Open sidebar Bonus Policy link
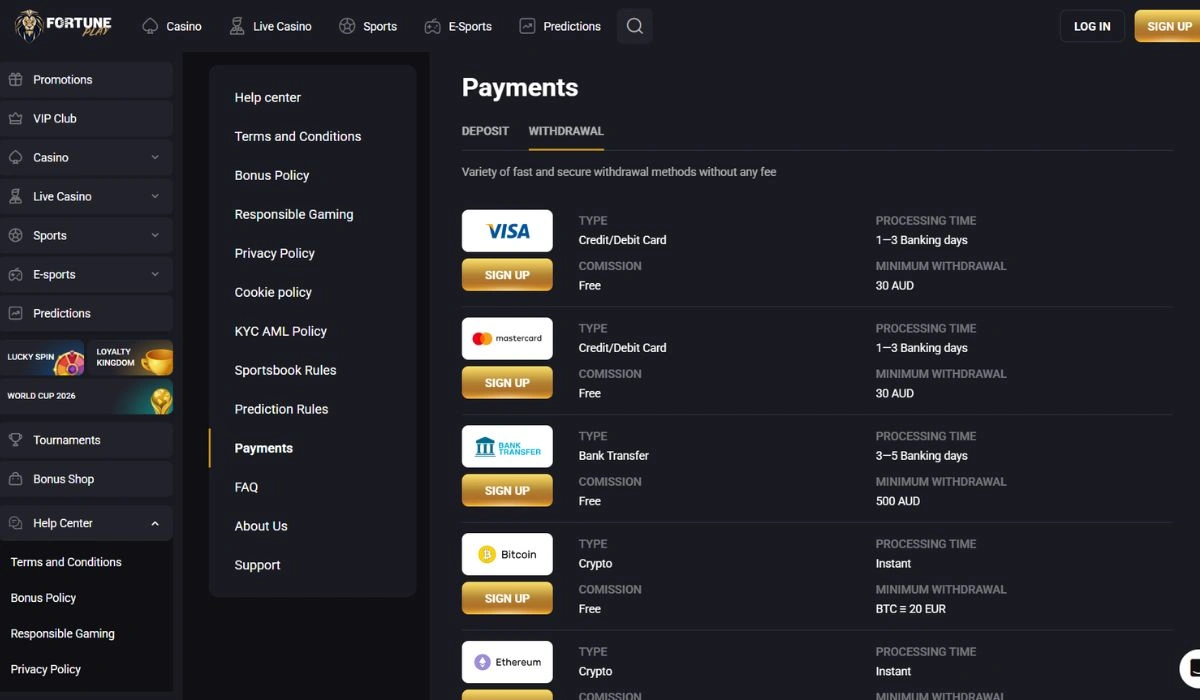The image size is (1200, 700). tap(43, 598)
